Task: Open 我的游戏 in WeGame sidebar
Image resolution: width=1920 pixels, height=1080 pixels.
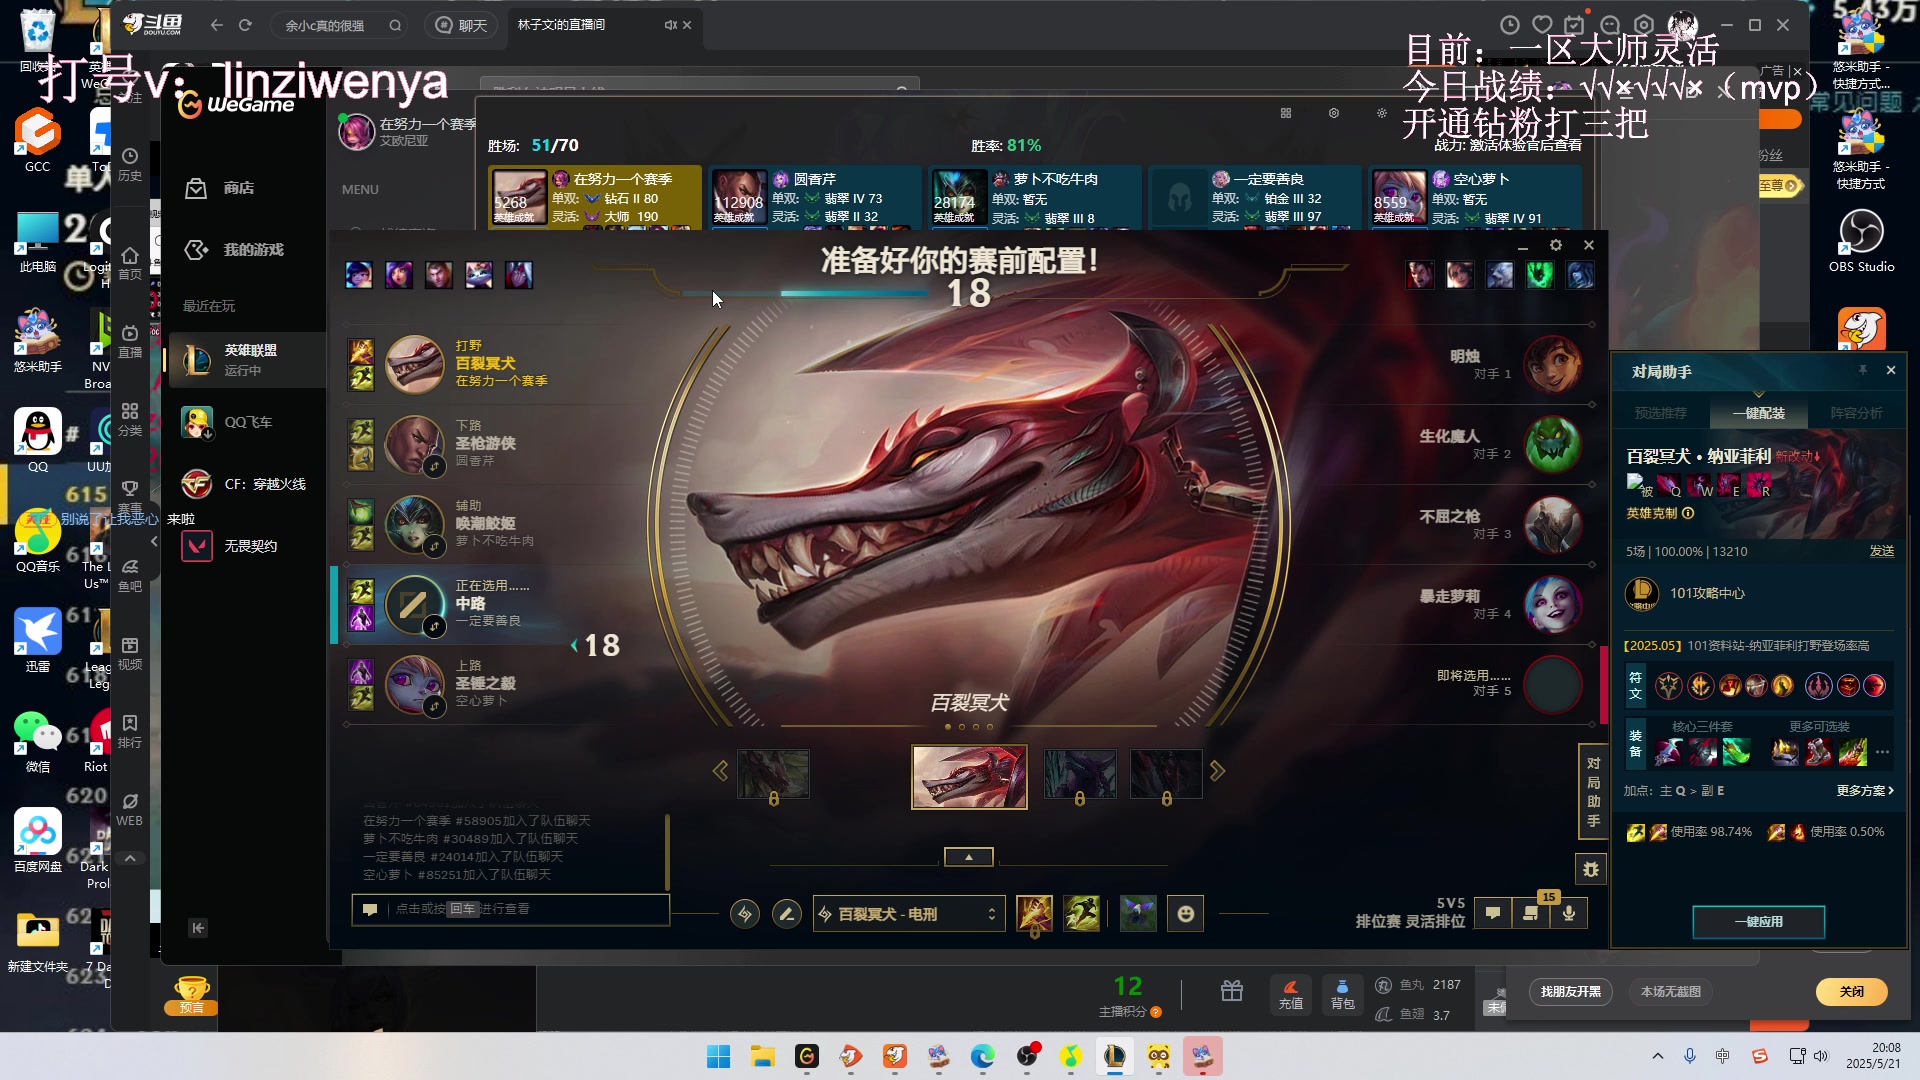Action: (254, 250)
